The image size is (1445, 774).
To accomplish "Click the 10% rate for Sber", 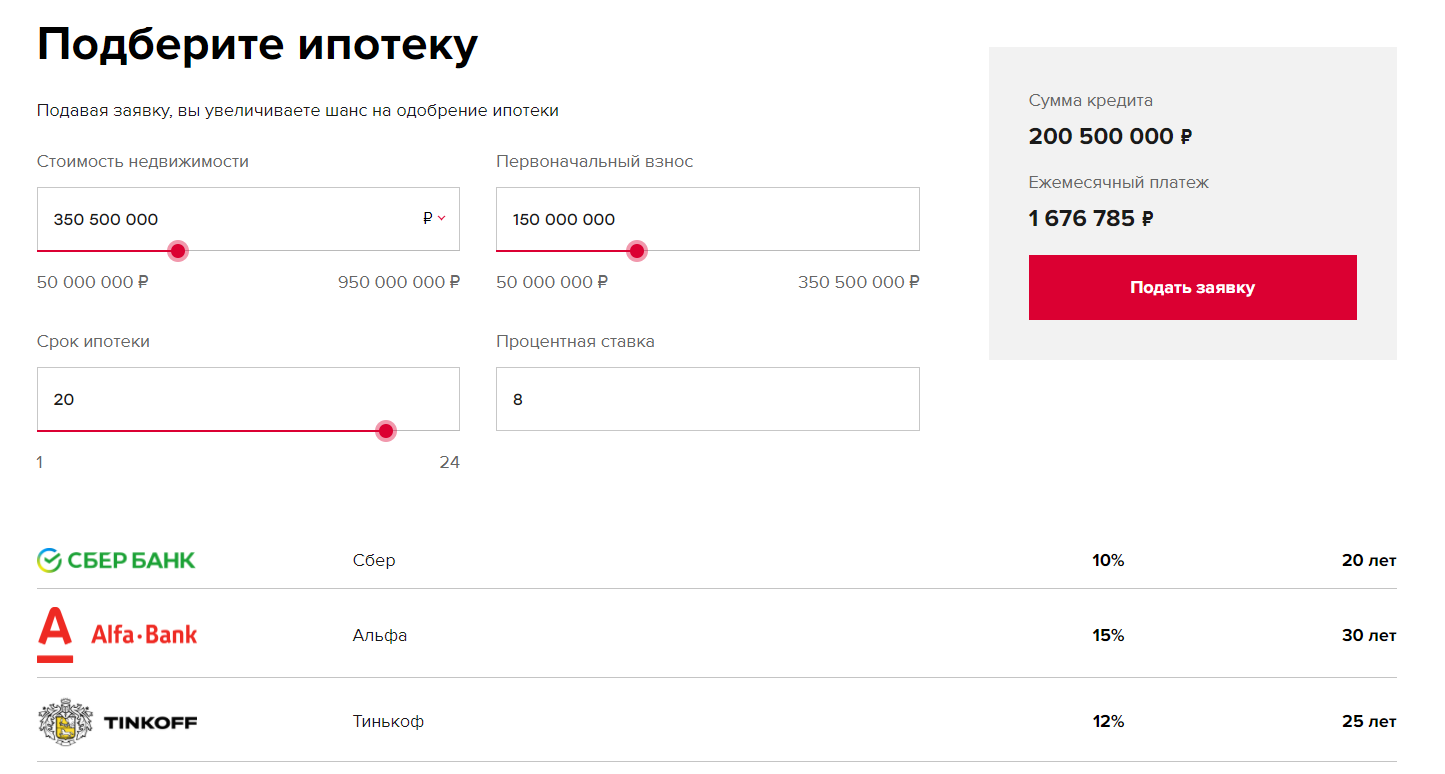I will tap(1108, 560).
